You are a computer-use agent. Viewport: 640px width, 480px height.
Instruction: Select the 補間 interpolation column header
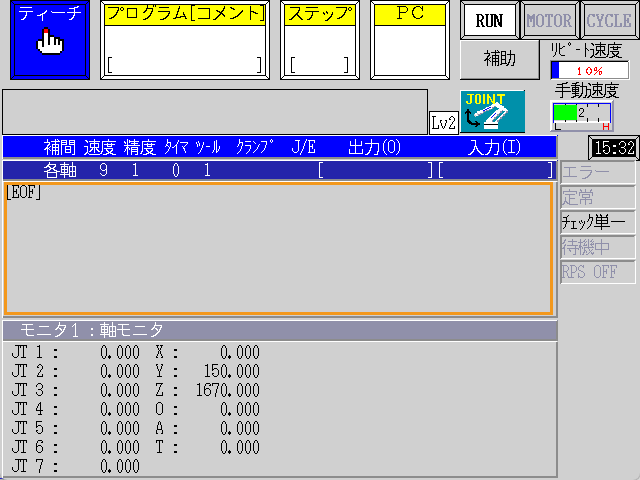60,147
